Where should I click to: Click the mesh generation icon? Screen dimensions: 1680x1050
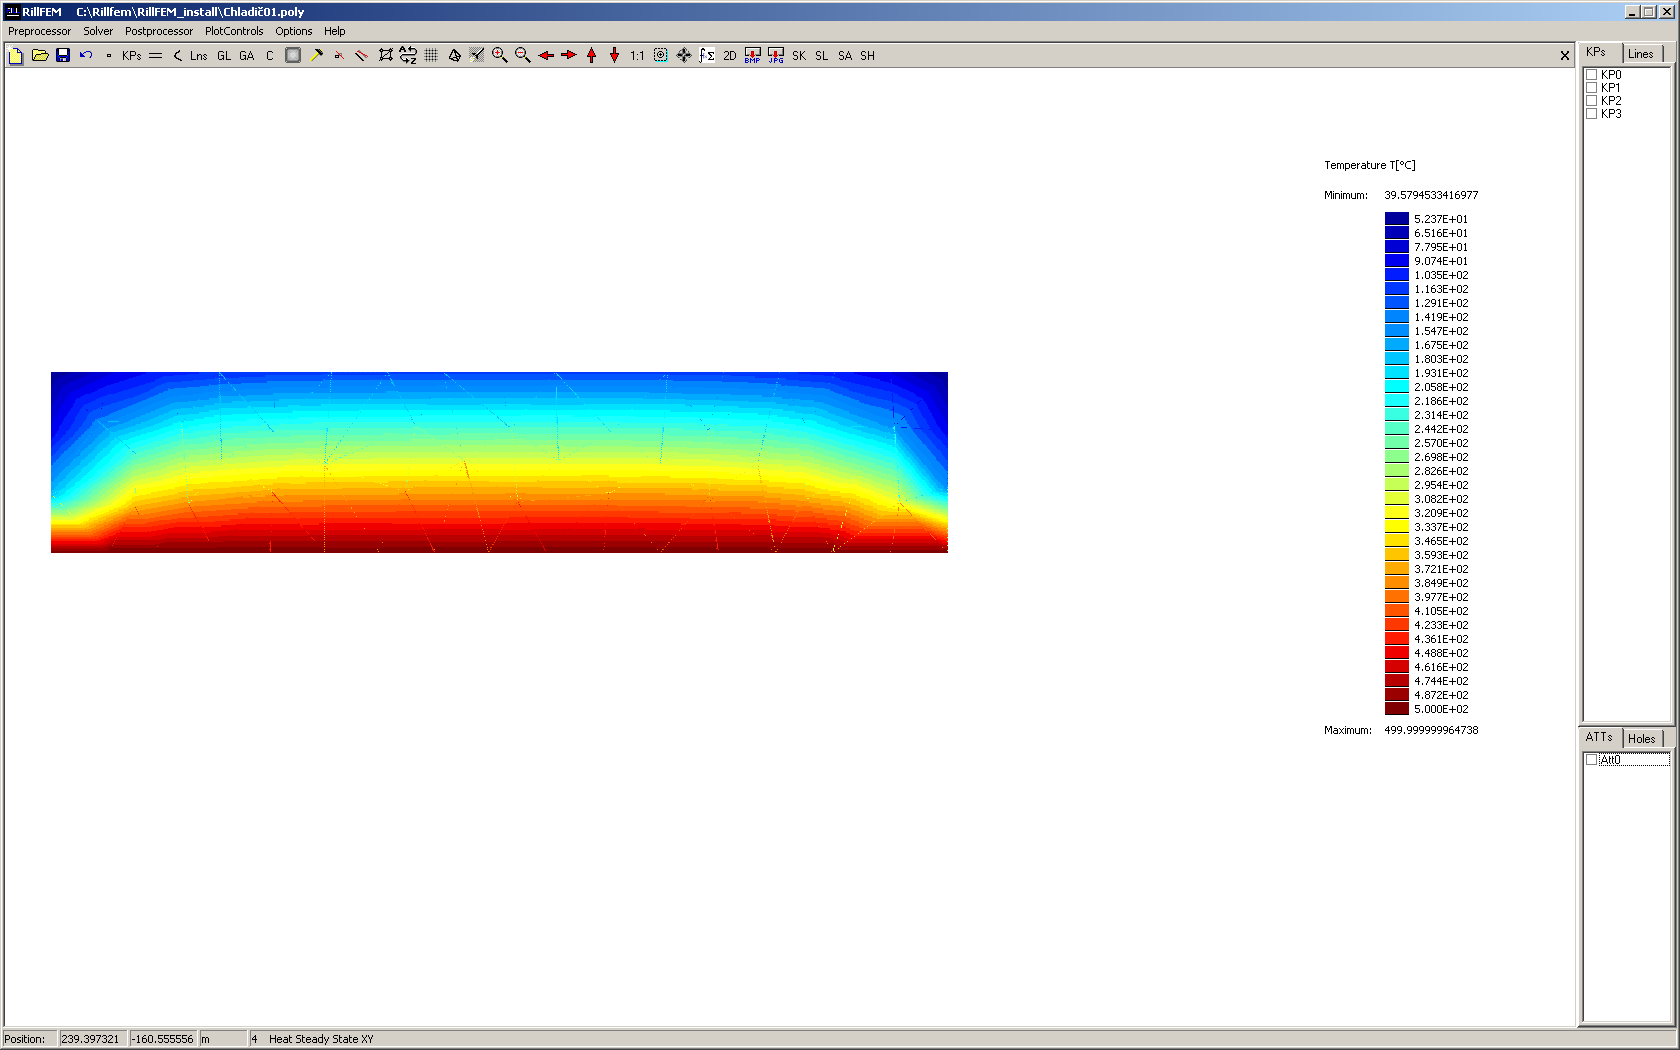coord(385,56)
